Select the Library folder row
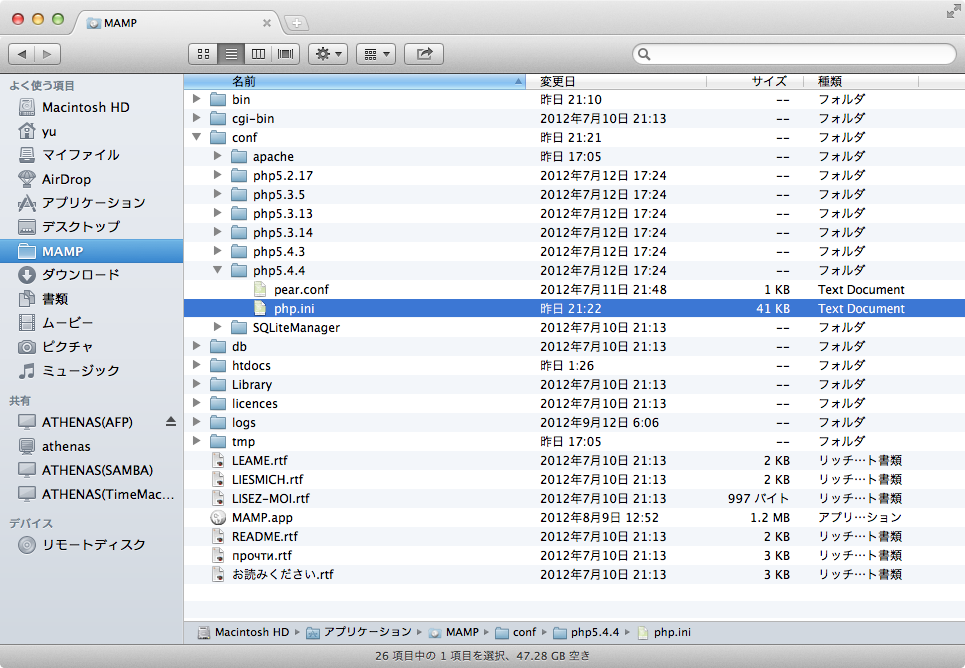 [574, 384]
